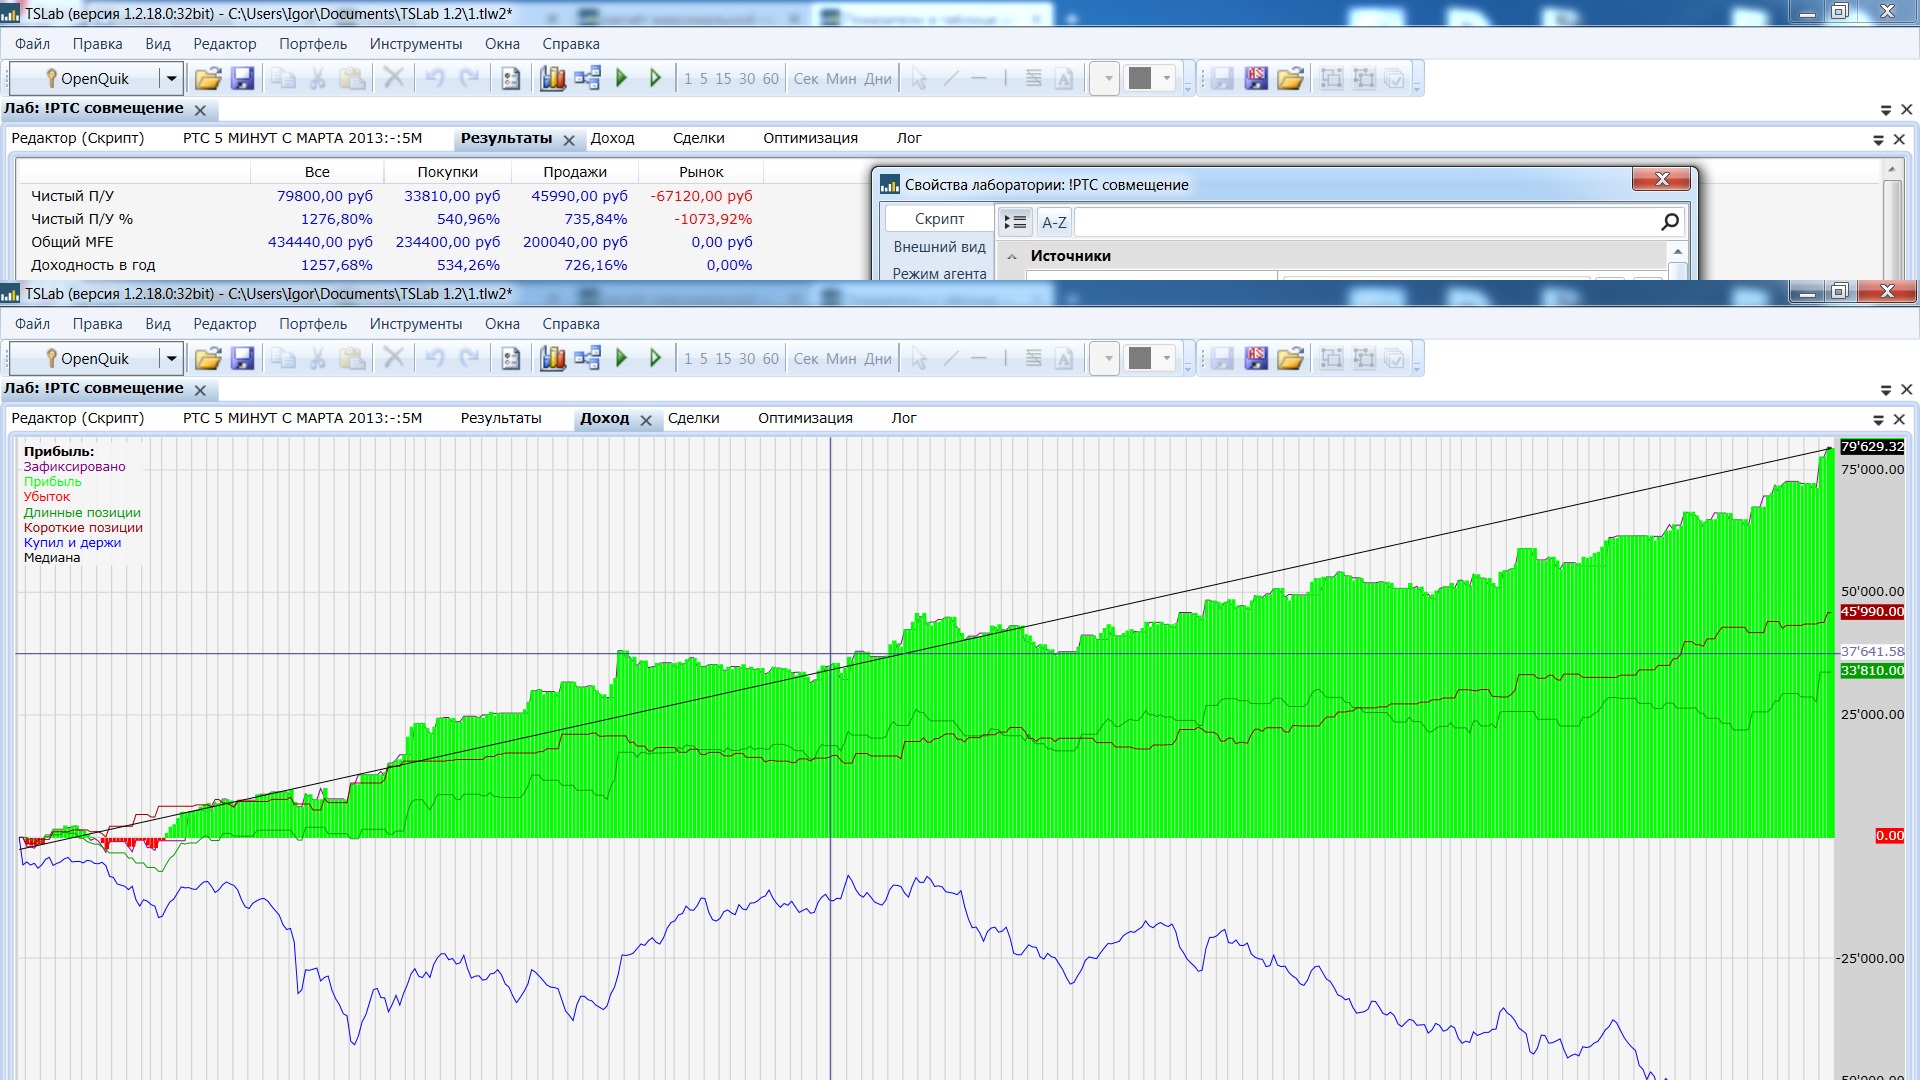Image resolution: width=1920 pixels, height=1080 pixels.
Task: Open script properties icon in lower toolbar
Action: (x=511, y=359)
